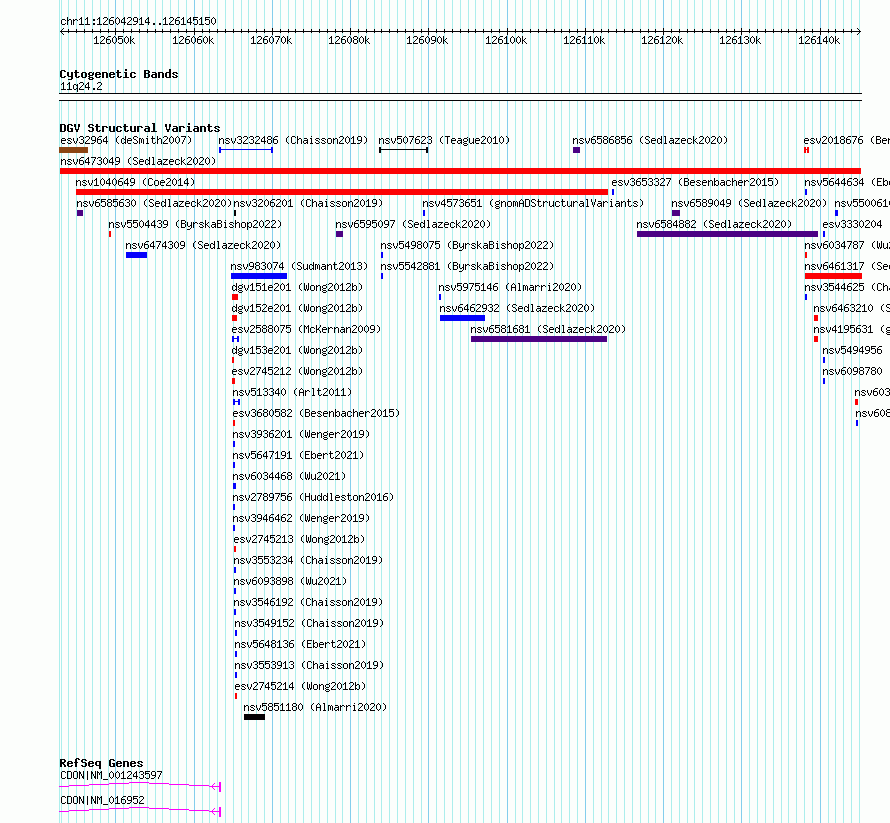Click nsv5504439 (ByrskaBishop2022) label
The image size is (890, 823).
click(195, 224)
